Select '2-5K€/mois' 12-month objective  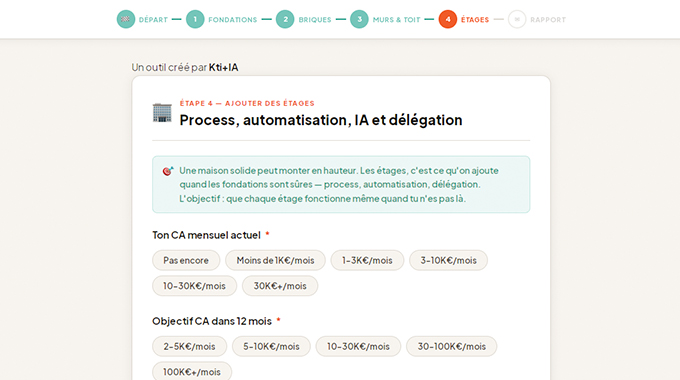[190, 346]
